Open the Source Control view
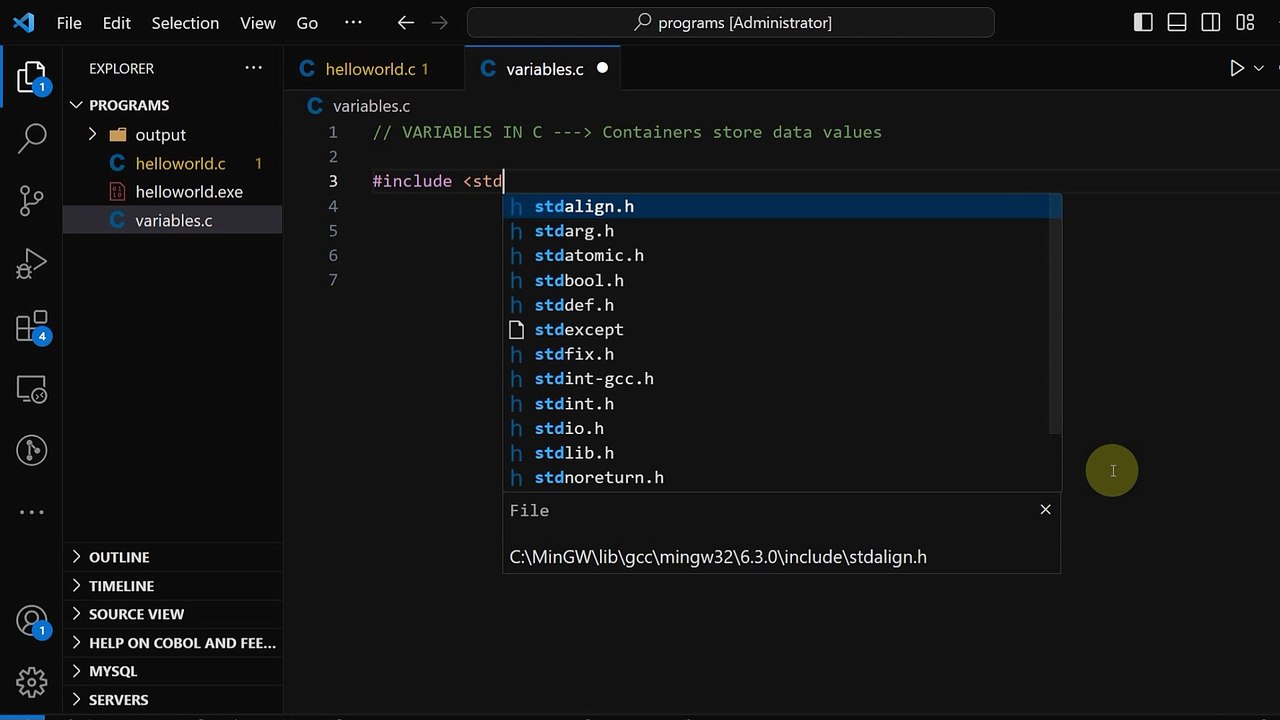Viewport: 1280px width, 720px height. 32,201
